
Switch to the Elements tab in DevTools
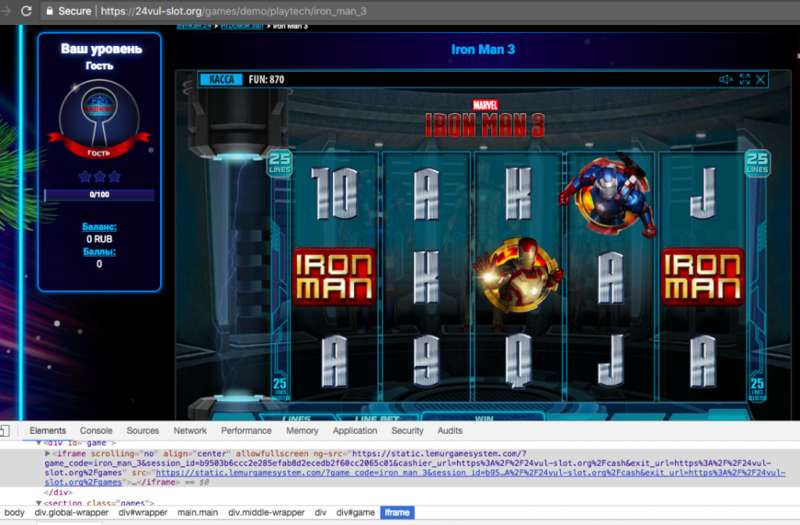click(x=47, y=431)
